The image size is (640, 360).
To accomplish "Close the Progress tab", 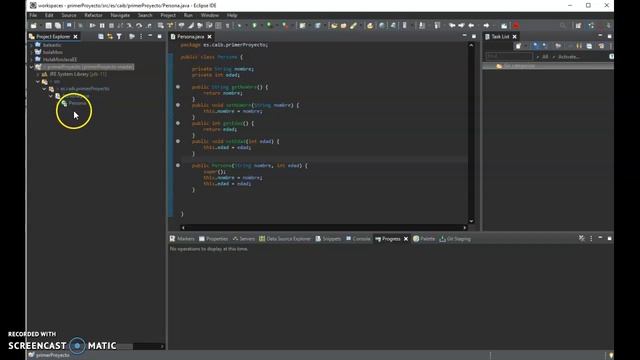I will 406,239.
